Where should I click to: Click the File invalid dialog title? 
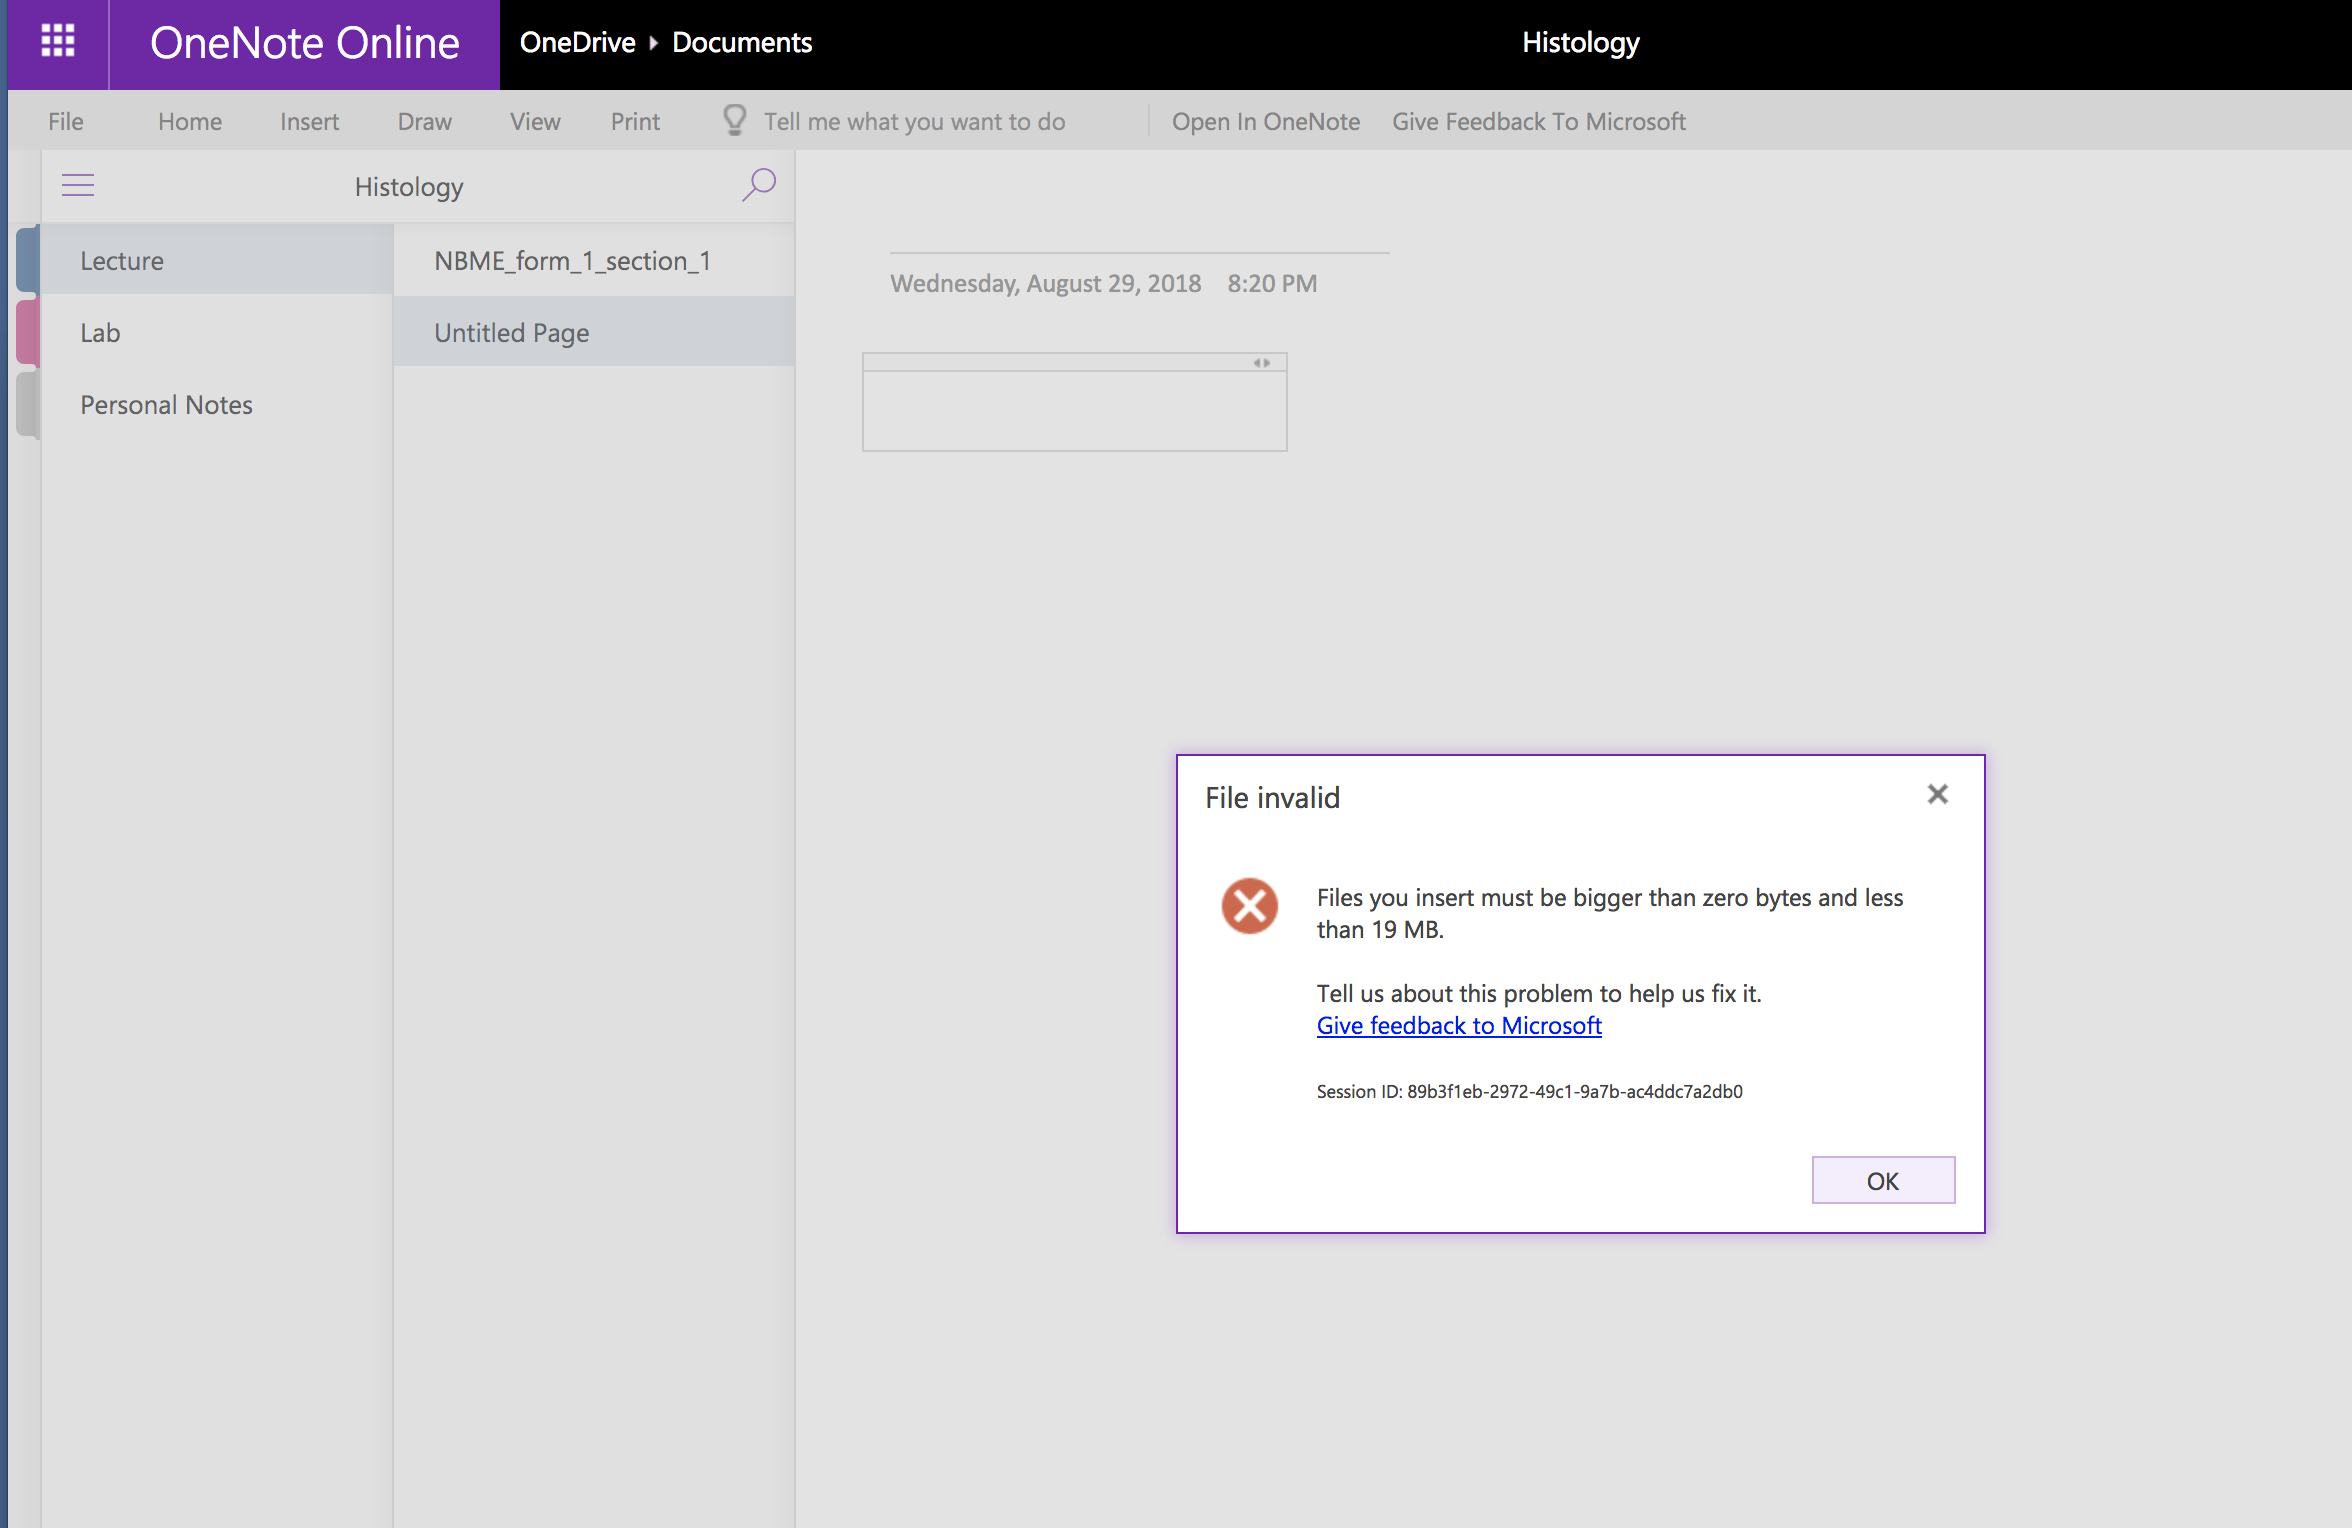pos(1272,797)
